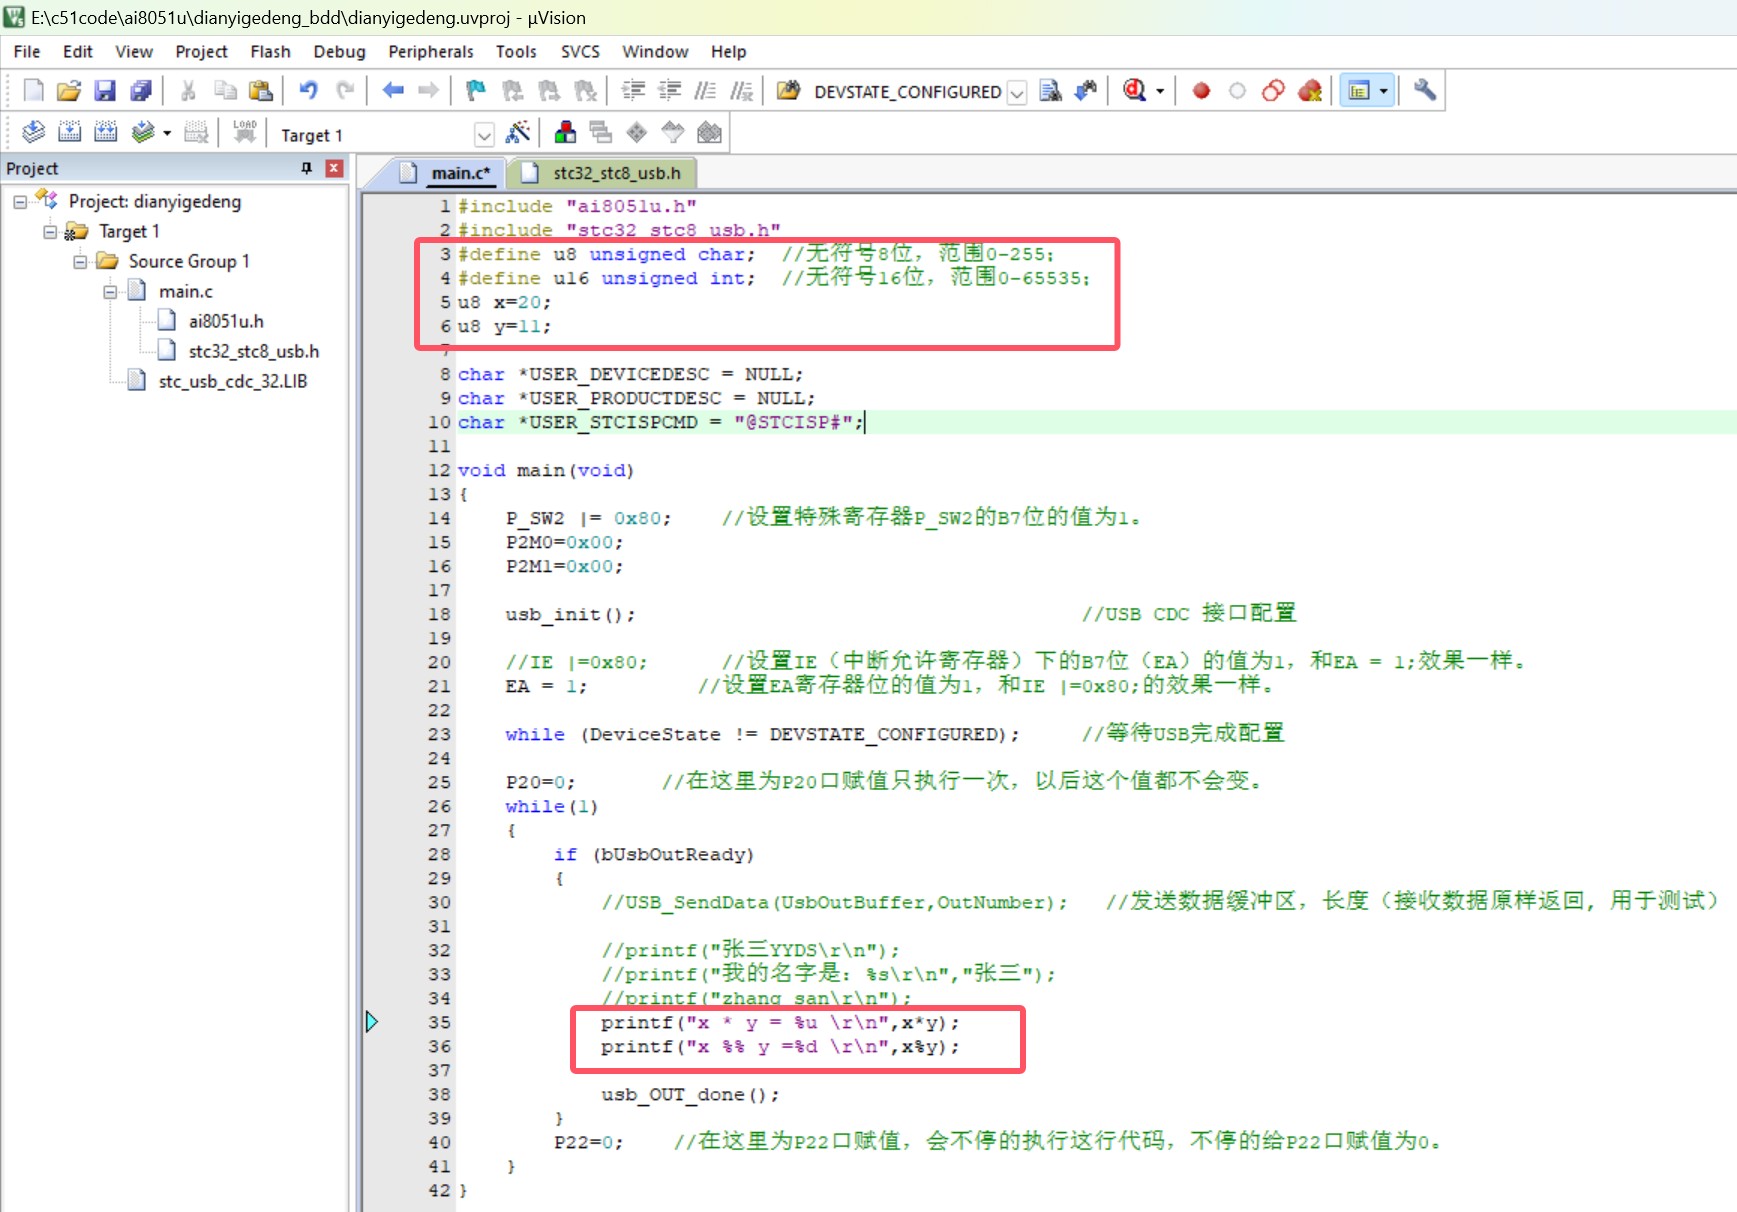Viewport: 1737px width, 1212px height.
Task: Close the Project panel
Action: pos(335,168)
